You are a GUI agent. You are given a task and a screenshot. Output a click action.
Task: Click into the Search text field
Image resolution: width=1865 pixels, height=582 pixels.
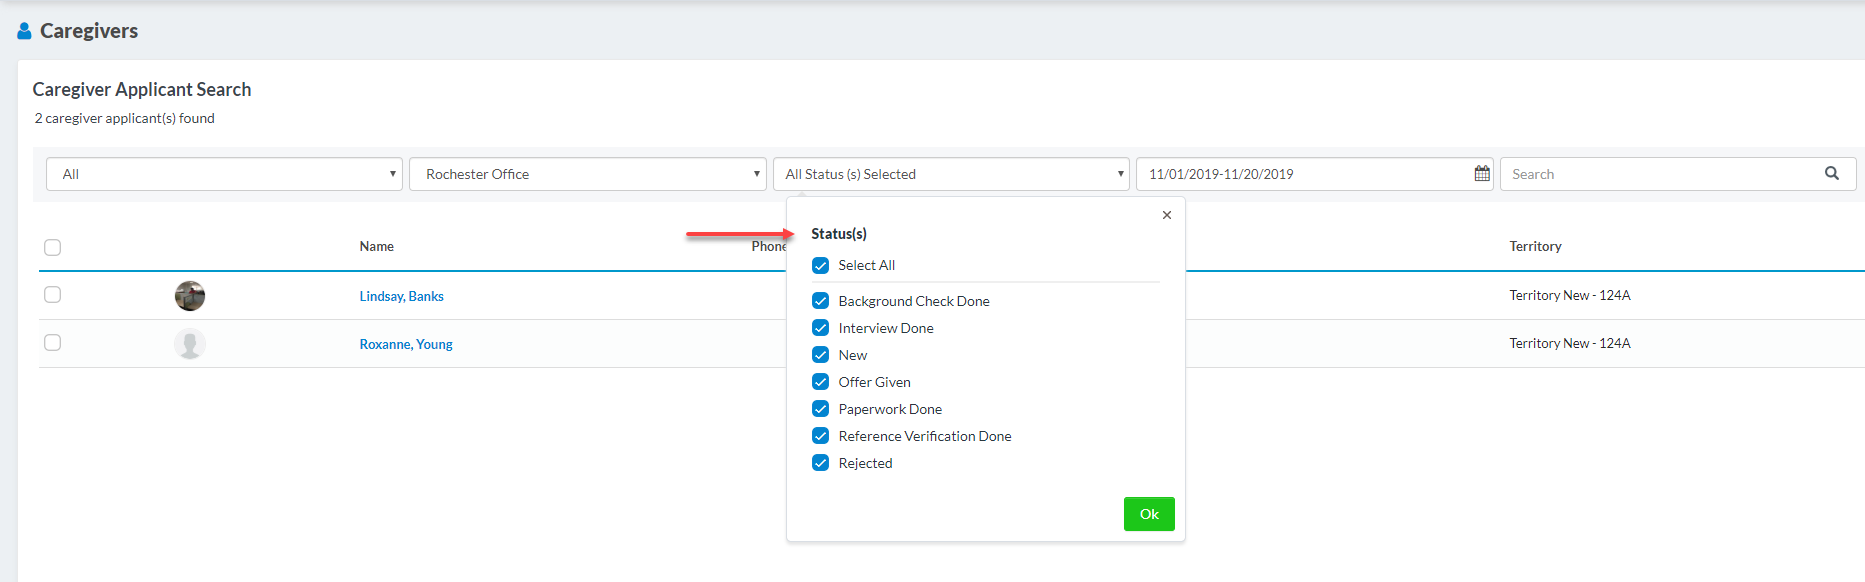1660,174
